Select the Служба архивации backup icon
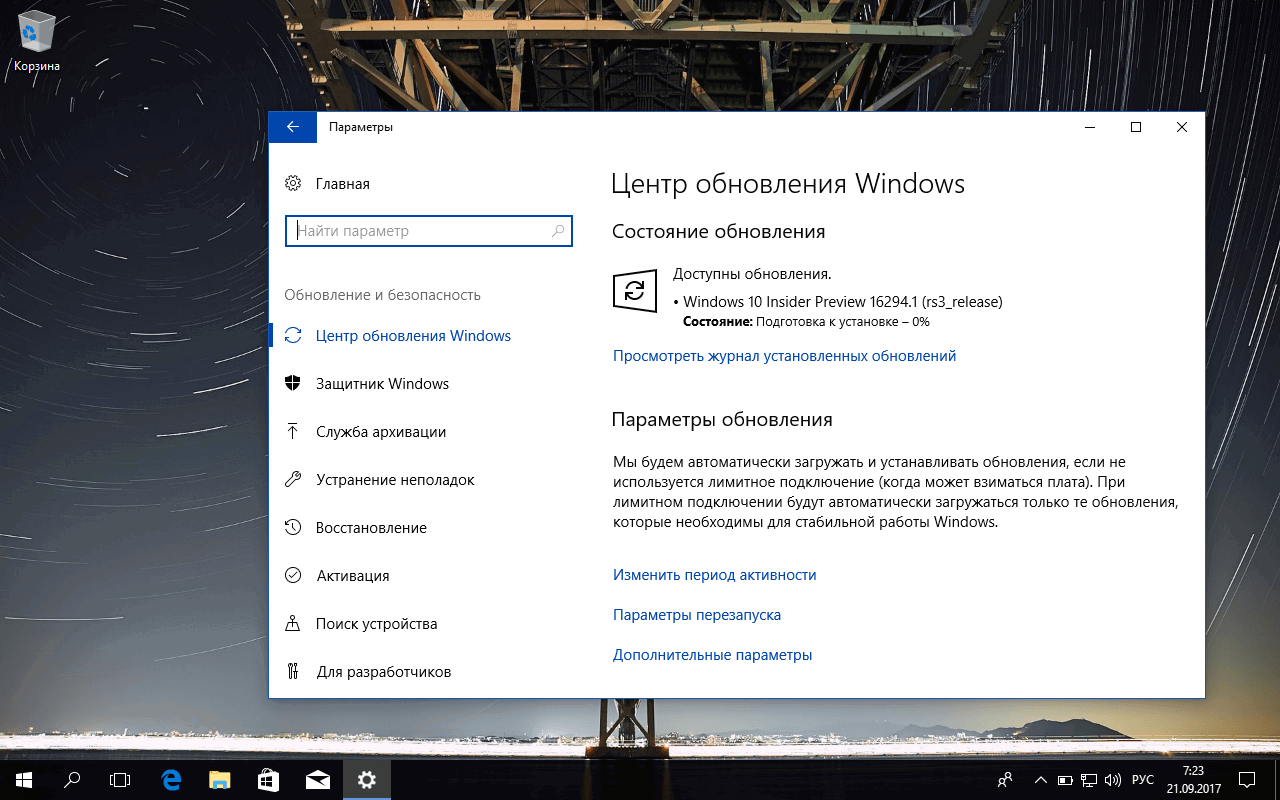 coord(292,431)
